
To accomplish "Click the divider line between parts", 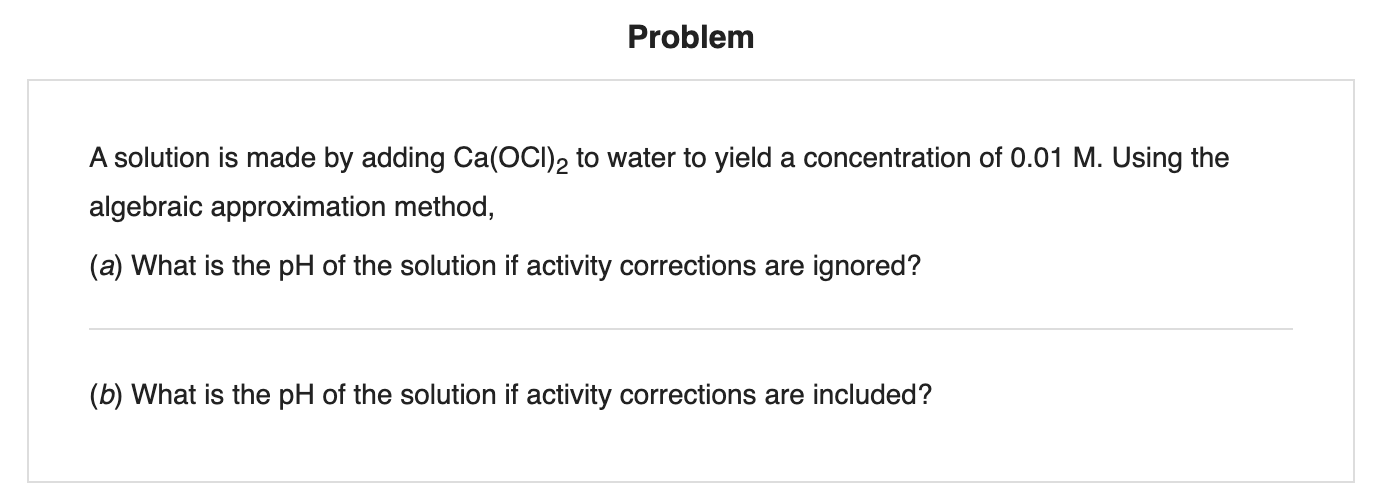I will coord(690,328).
